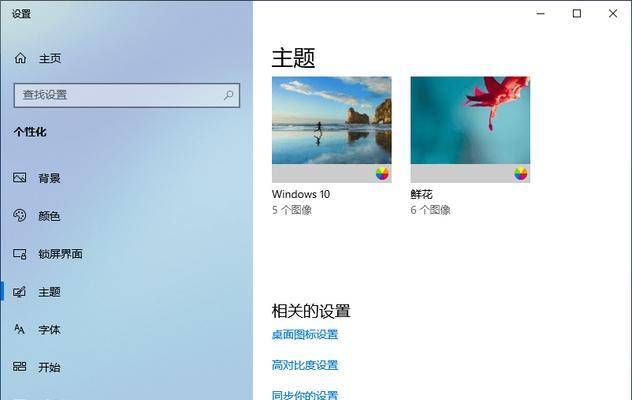Select the 字体 font icon

point(19,329)
